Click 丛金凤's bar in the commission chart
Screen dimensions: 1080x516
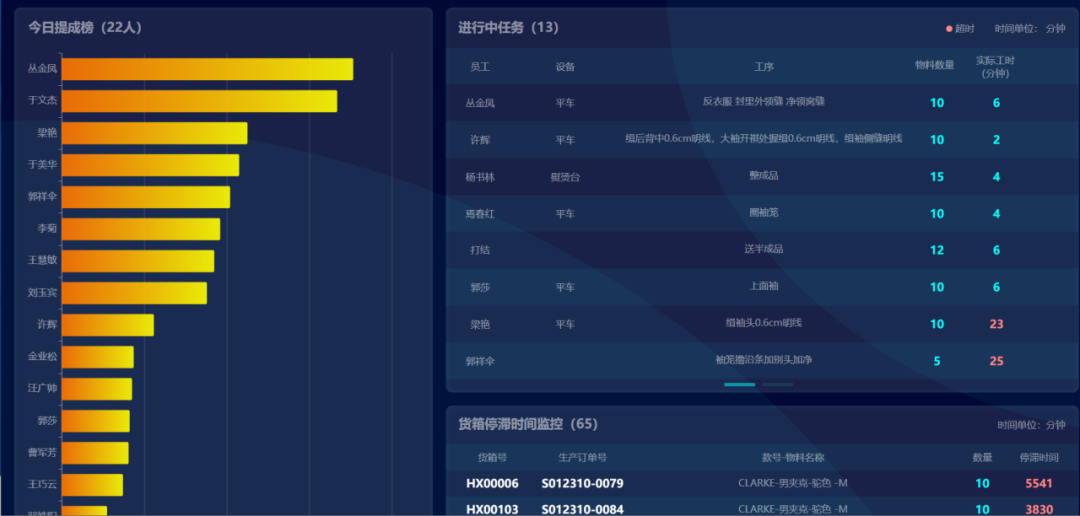tap(207, 69)
